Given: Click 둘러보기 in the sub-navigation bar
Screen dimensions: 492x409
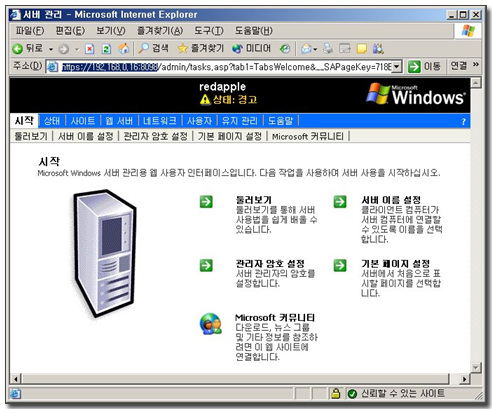Looking at the screenshot, I should (x=31, y=136).
